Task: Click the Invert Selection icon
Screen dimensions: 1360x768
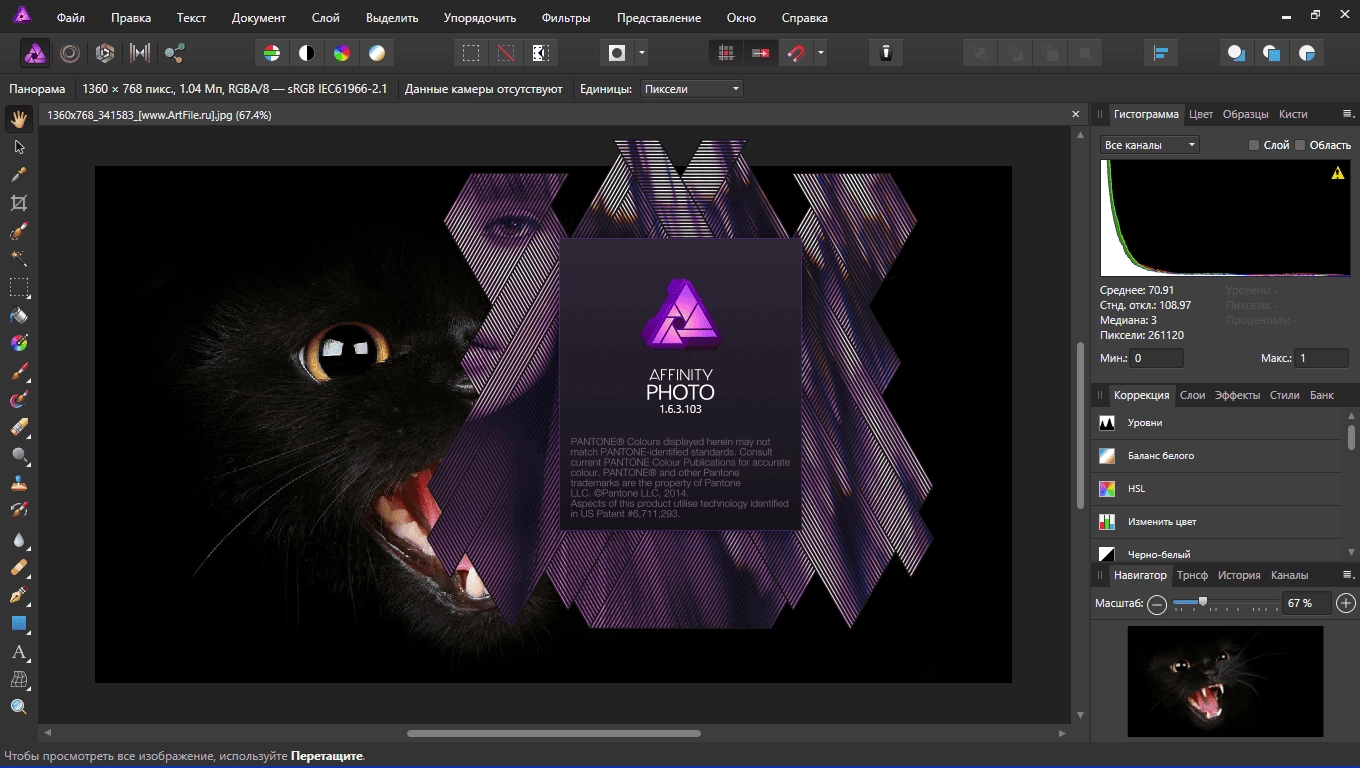Action: coord(541,53)
